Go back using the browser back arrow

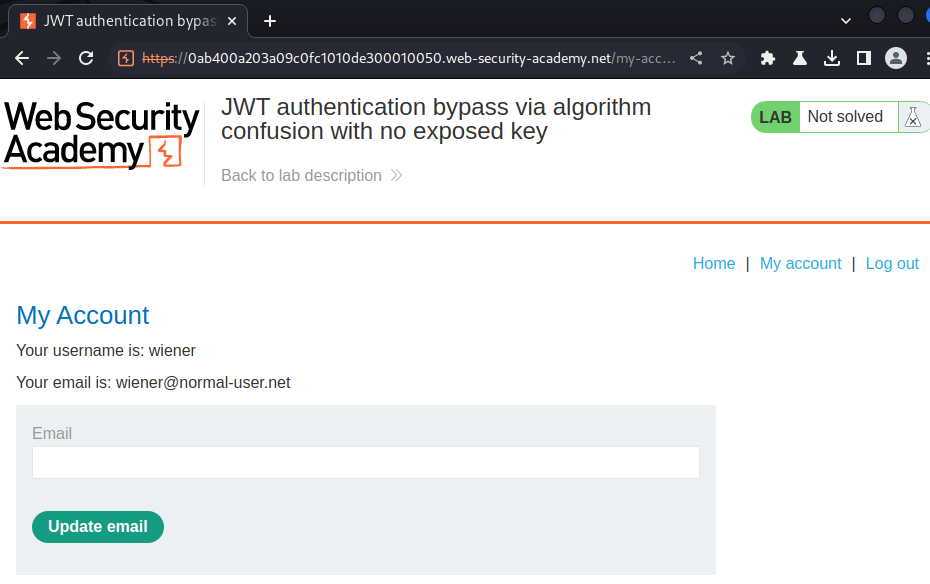22,58
